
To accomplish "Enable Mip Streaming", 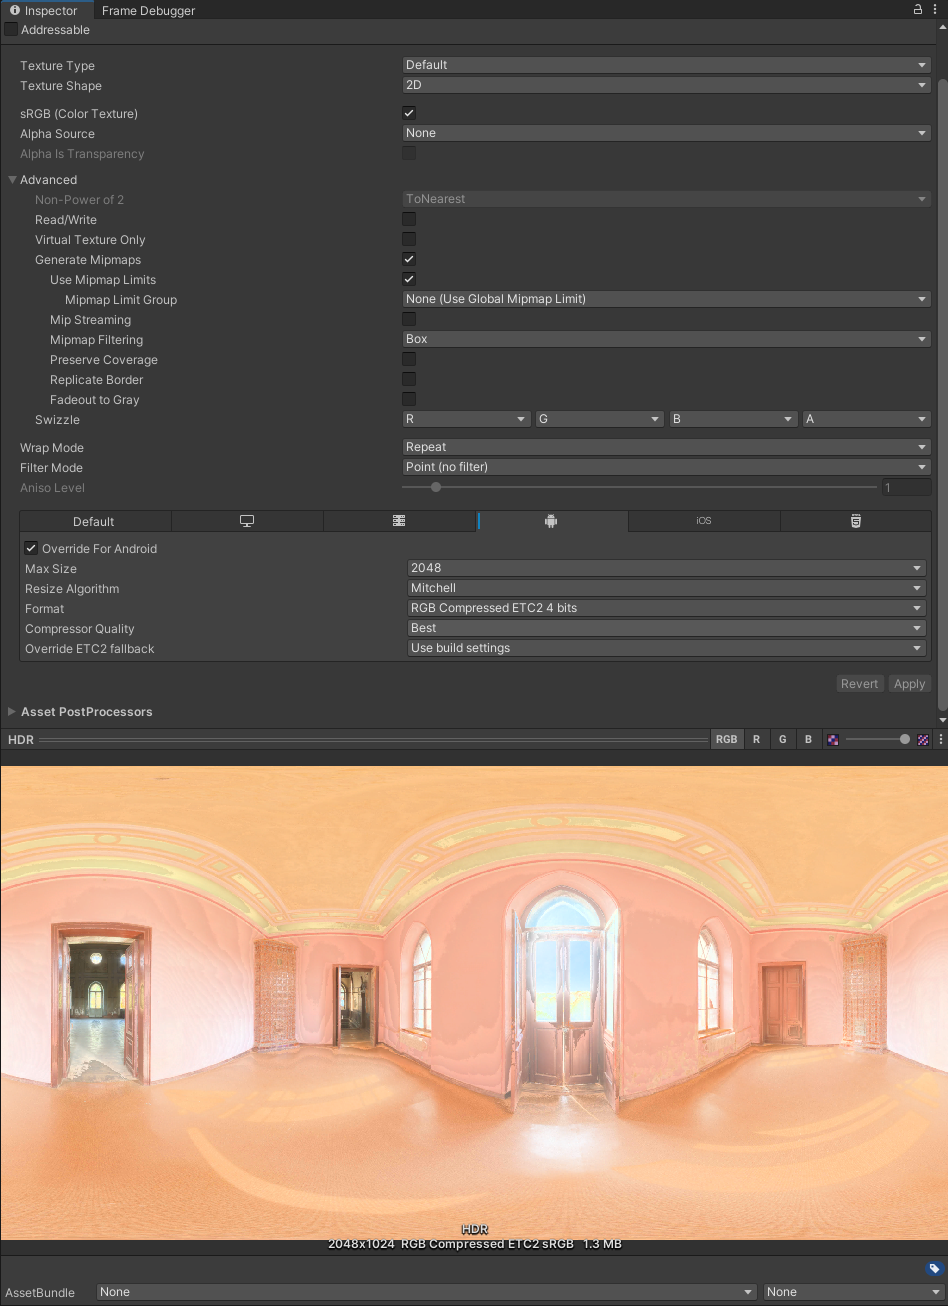I will [x=409, y=318].
